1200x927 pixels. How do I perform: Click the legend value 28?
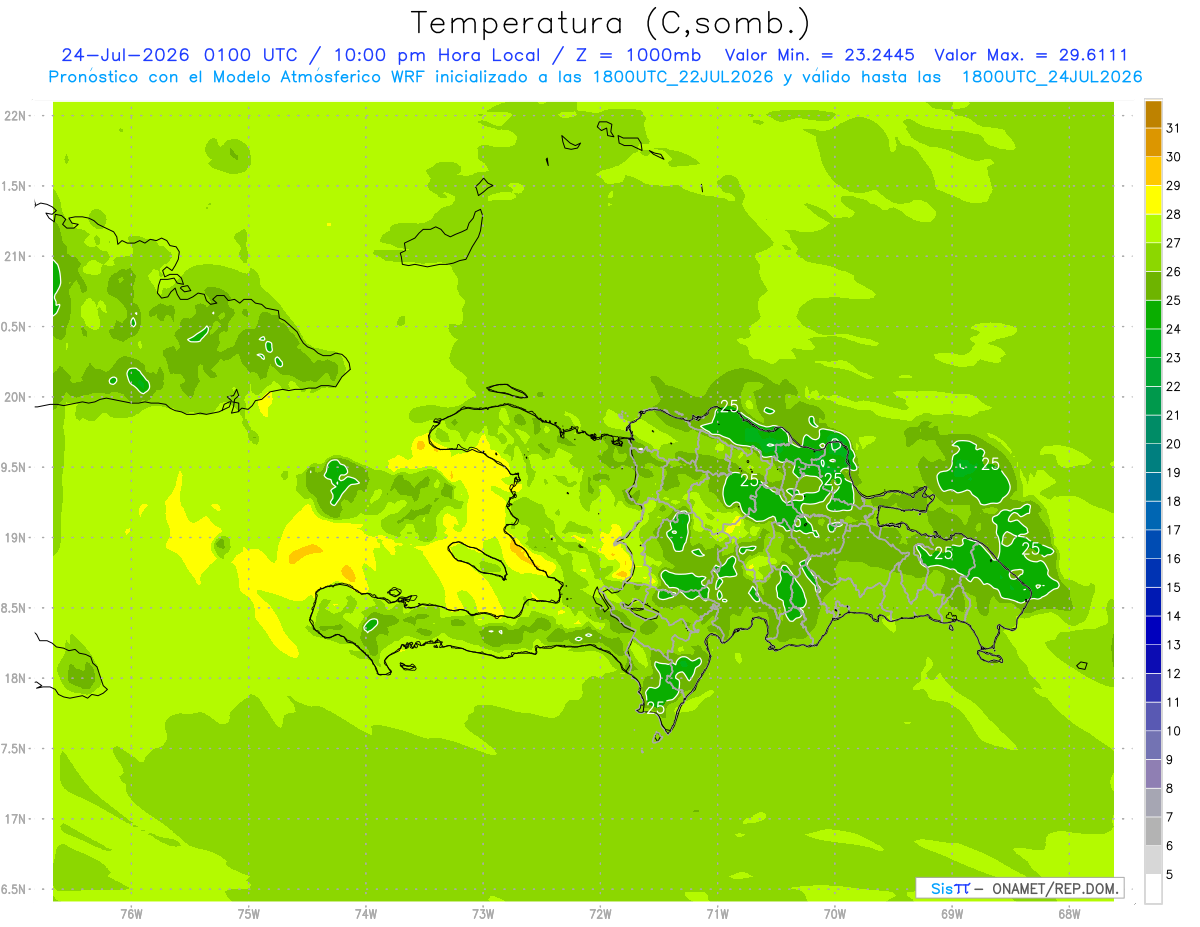[1174, 214]
